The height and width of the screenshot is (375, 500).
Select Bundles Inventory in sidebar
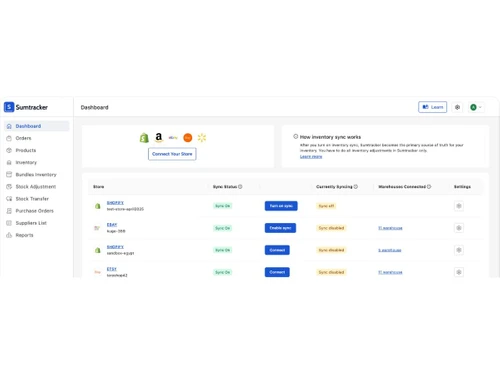click(x=36, y=174)
